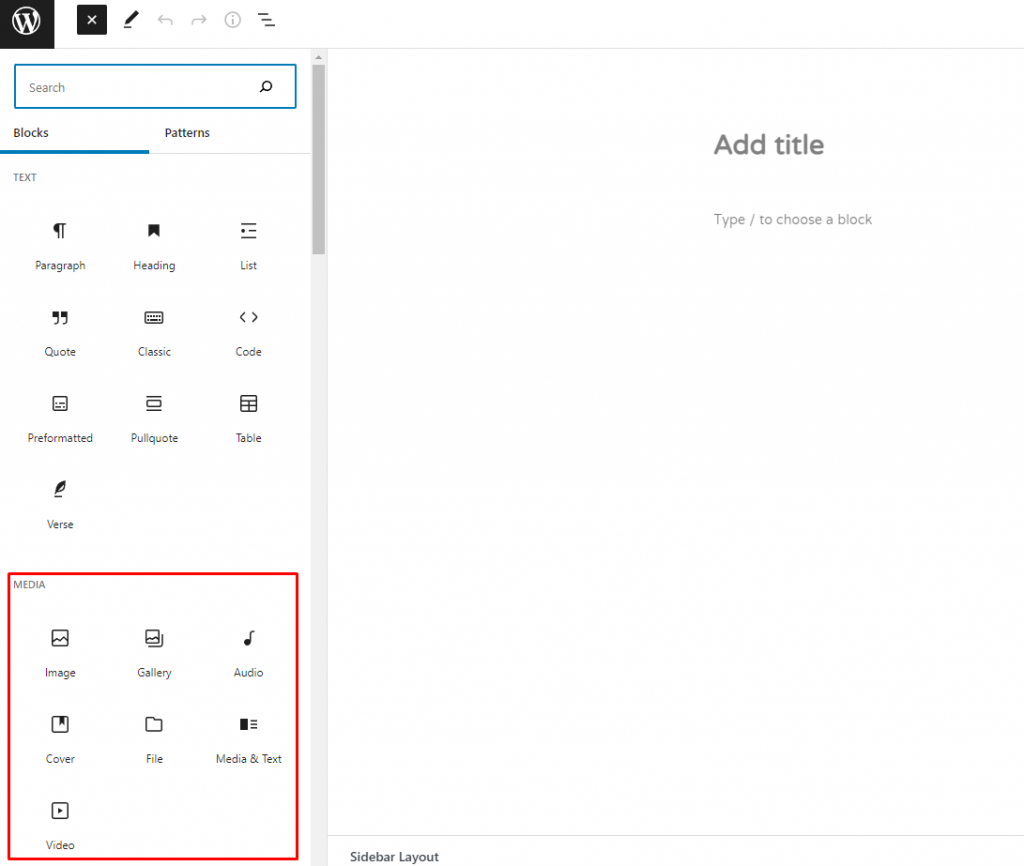Insert a Quote block

[x=60, y=332]
